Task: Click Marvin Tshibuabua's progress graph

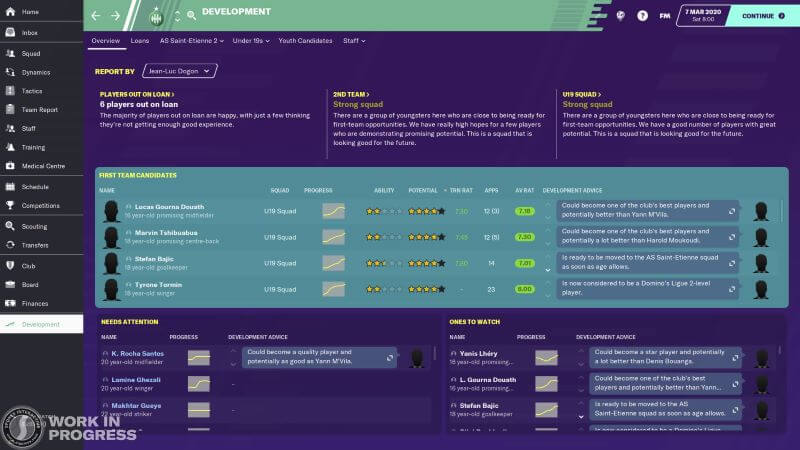Action: point(333,237)
